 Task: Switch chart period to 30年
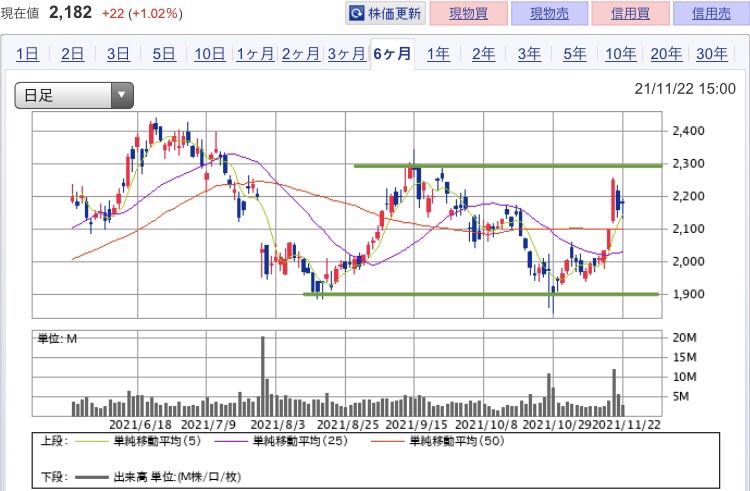712,54
